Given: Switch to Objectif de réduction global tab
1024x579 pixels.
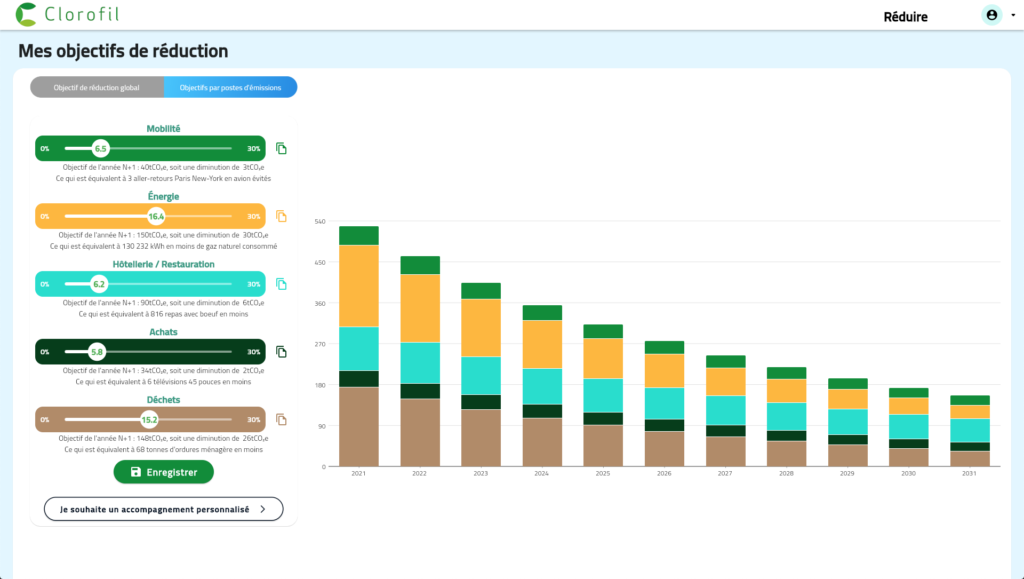Looking at the screenshot, I should [97, 87].
